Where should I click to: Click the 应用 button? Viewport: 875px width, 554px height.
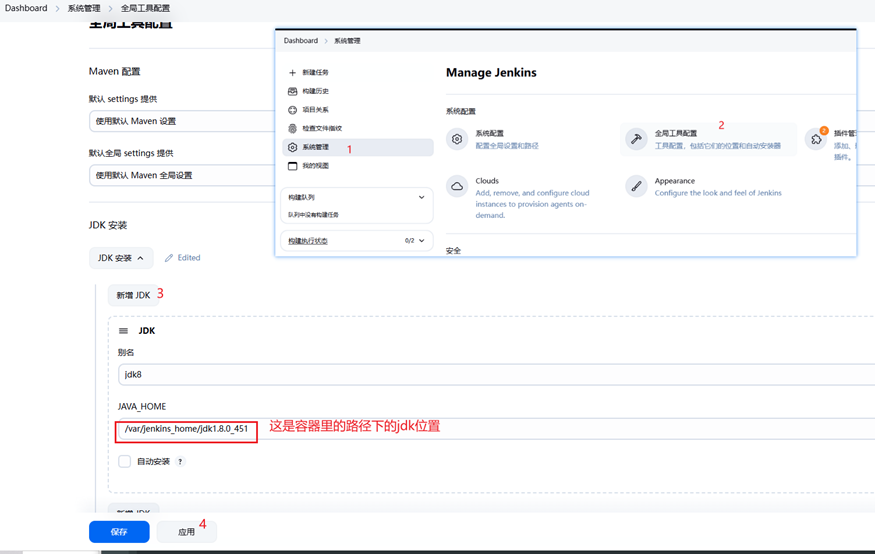186,532
